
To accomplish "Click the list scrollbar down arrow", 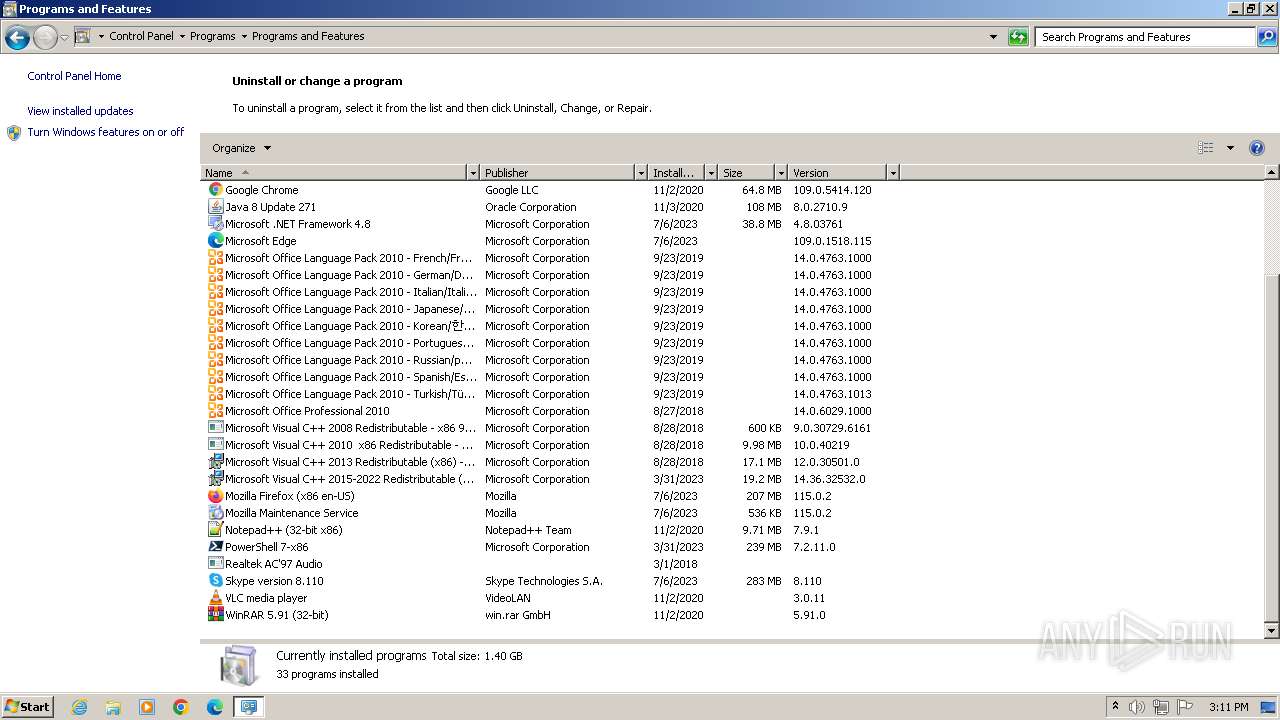I will [x=1272, y=631].
